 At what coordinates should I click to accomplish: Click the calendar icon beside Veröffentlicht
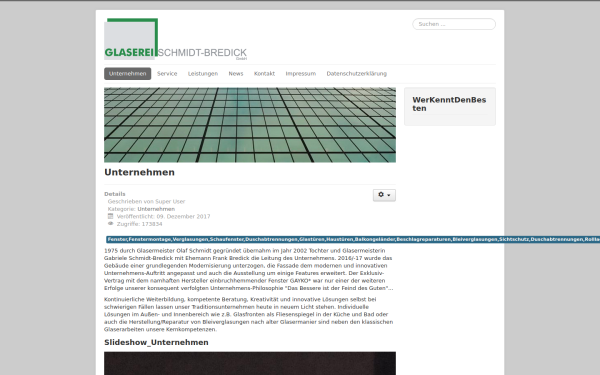click(x=111, y=216)
